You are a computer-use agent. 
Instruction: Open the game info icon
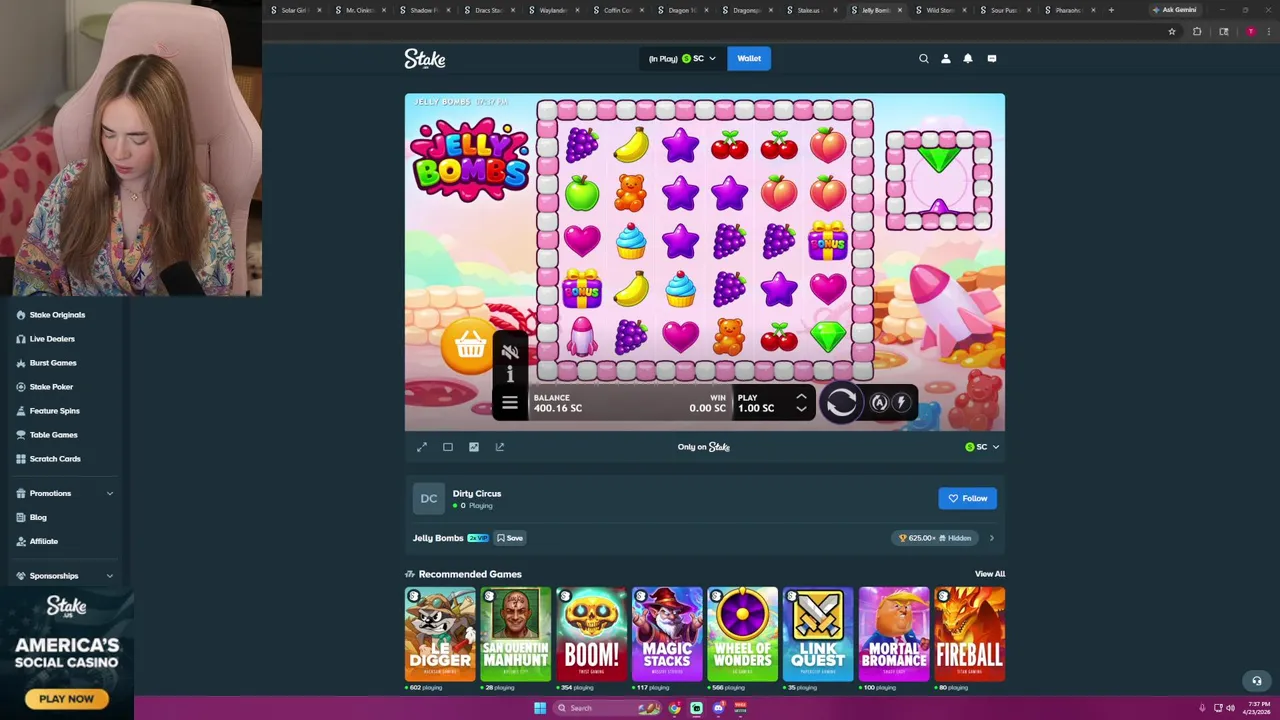(x=510, y=374)
